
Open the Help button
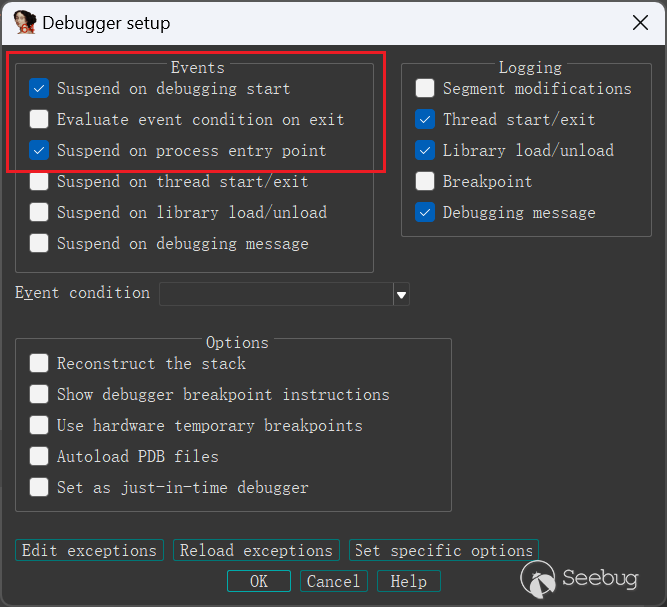tap(409, 581)
